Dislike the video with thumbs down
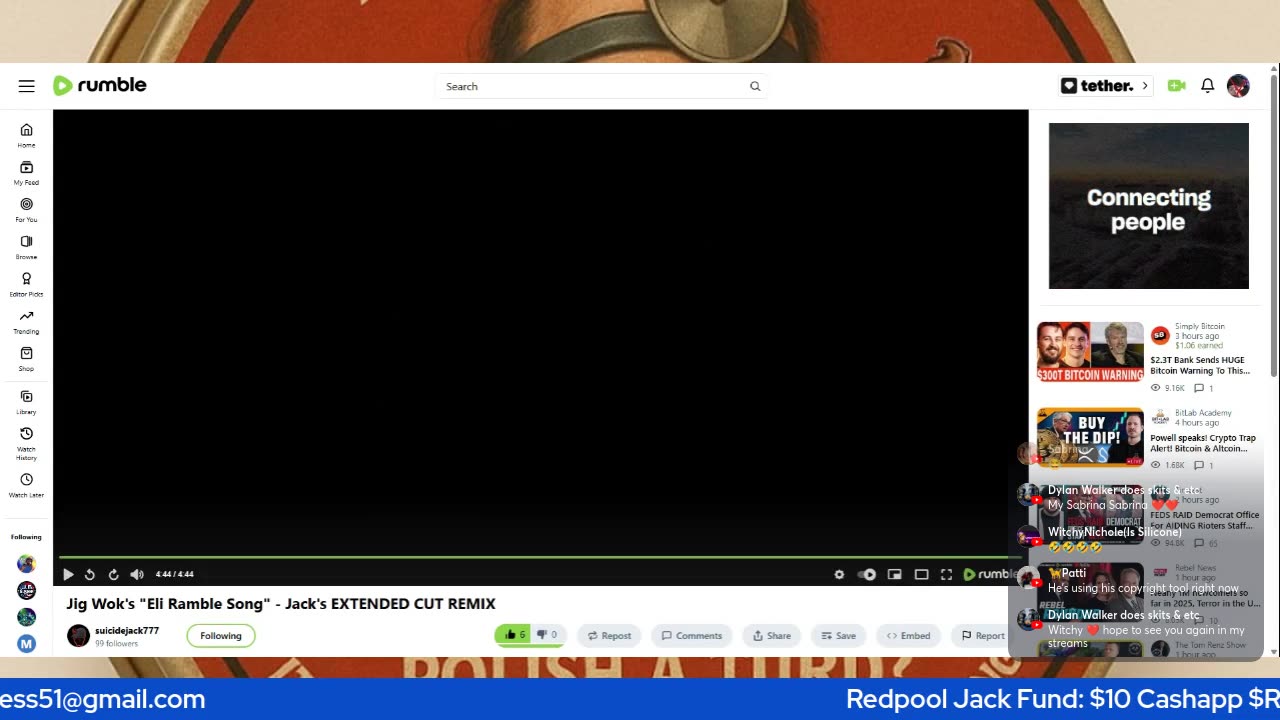This screenshot has width=1280, height=720. pos(546,635)
